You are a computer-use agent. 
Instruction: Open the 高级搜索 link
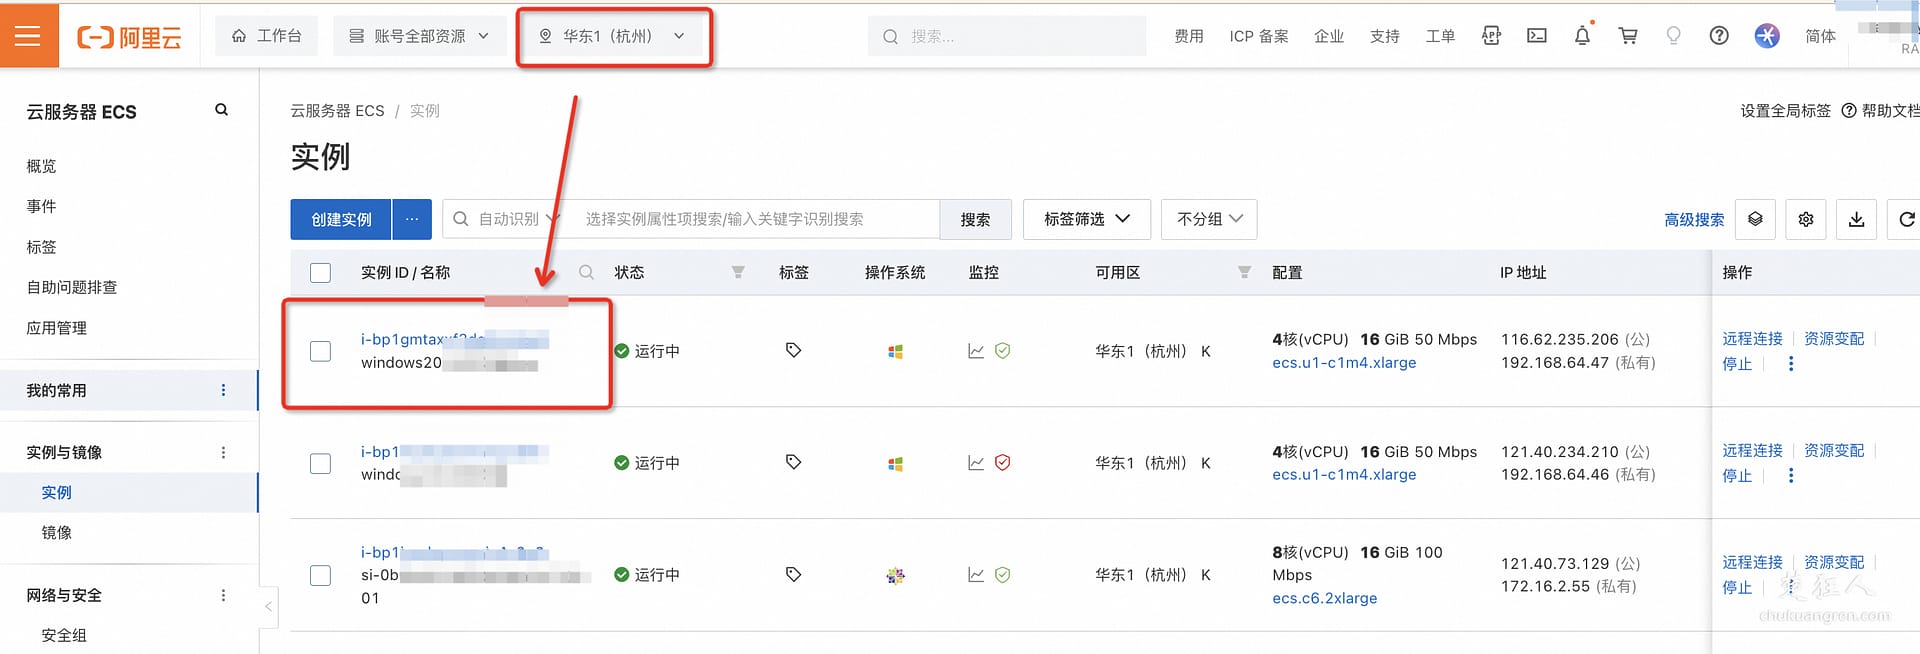pos(1694,219)
